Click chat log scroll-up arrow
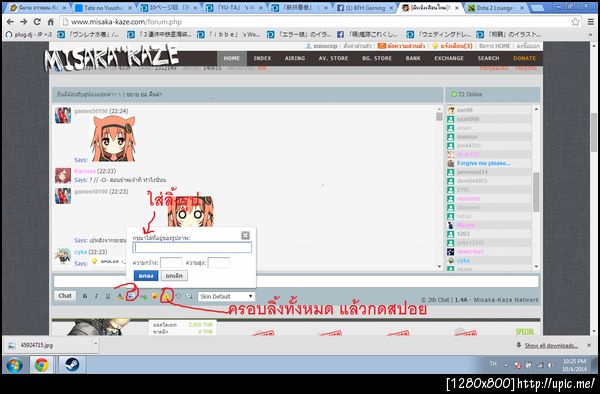This screenshot has height=394, width=600. pyautogui.click(x=439, y=109)
